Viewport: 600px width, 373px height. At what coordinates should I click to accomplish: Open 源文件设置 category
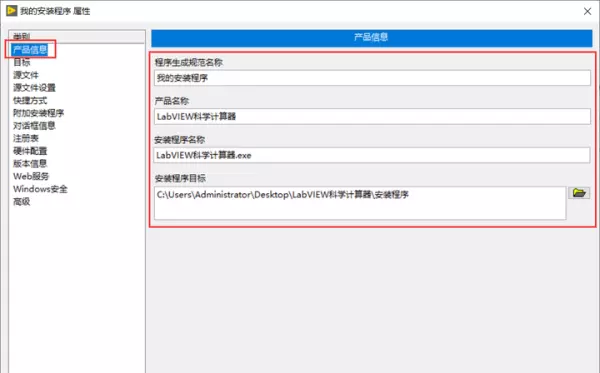click(x=34, y=88)
